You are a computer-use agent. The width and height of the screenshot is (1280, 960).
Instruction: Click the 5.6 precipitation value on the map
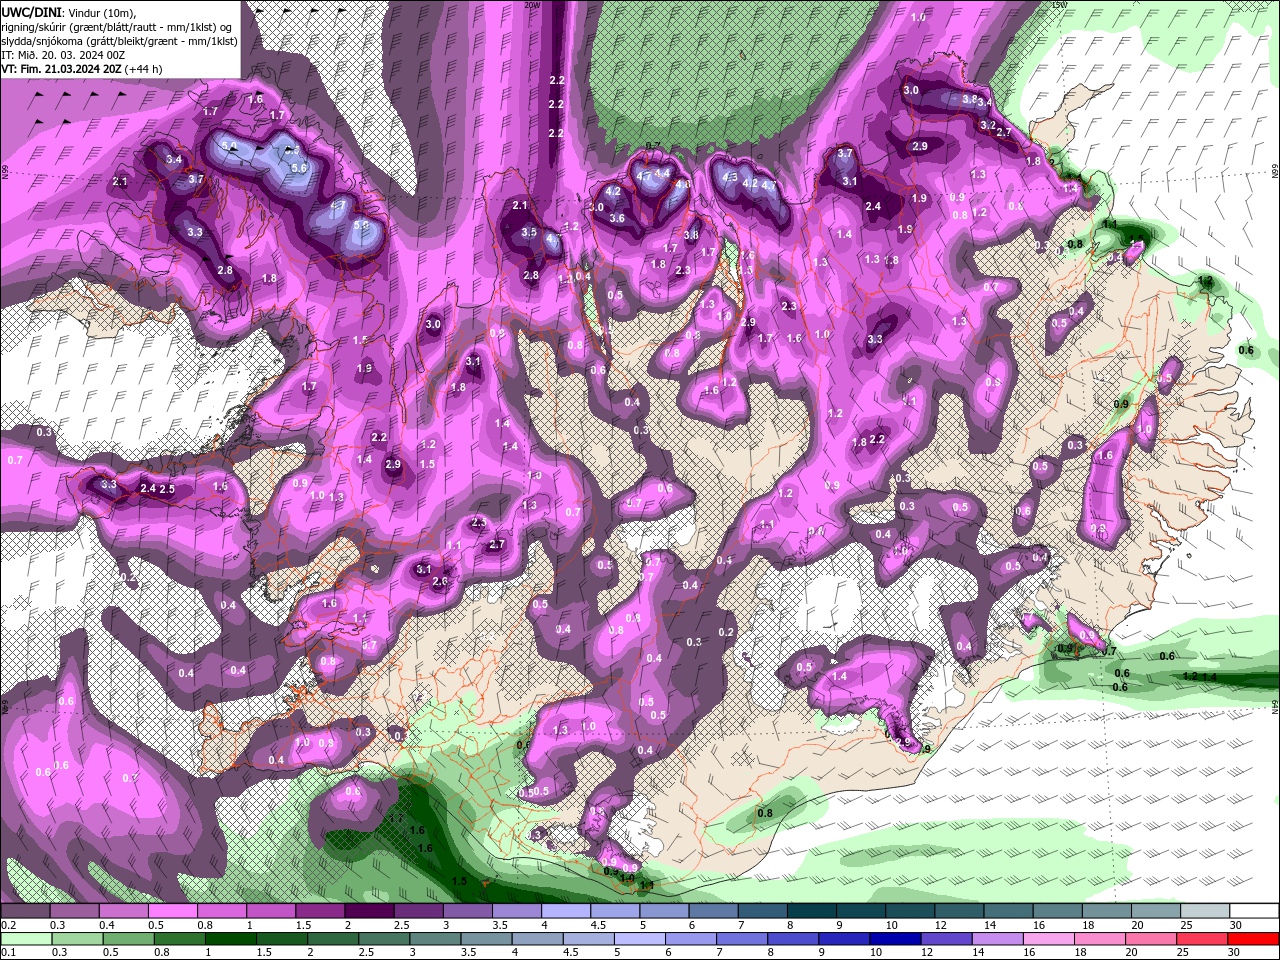click(298, 168)
